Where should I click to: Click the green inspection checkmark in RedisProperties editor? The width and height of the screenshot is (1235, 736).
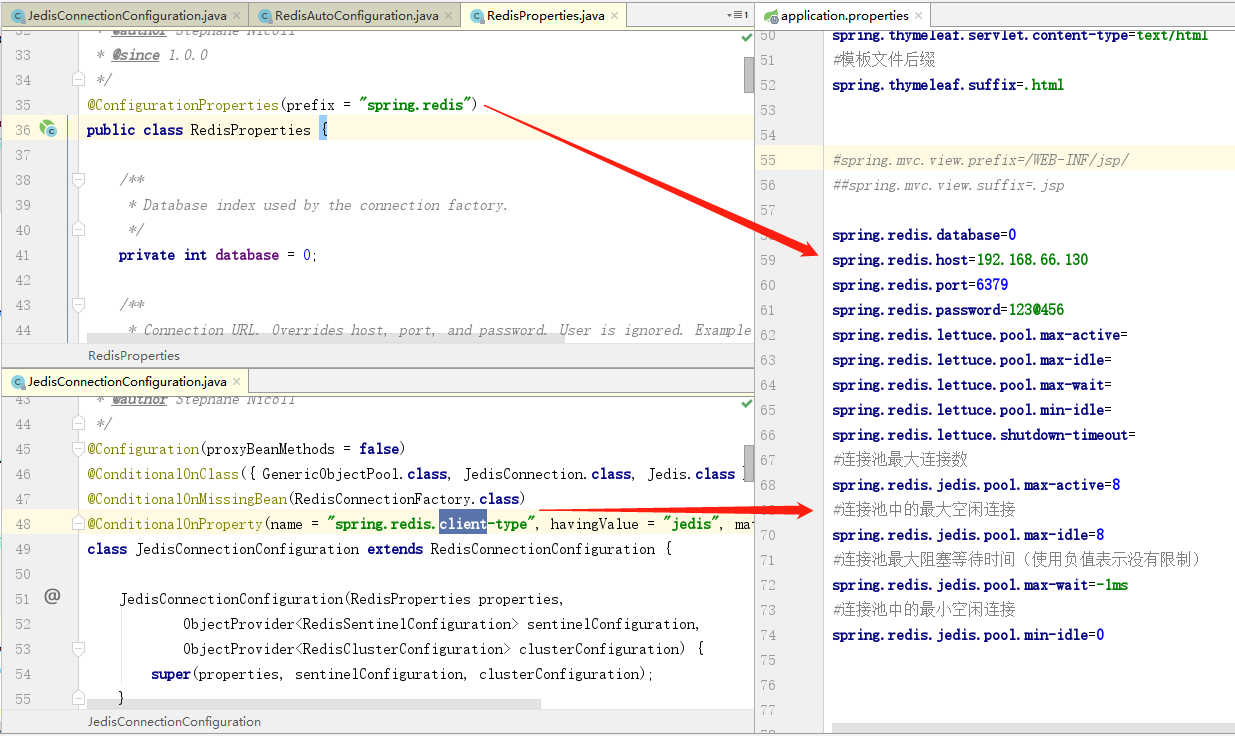746,37
